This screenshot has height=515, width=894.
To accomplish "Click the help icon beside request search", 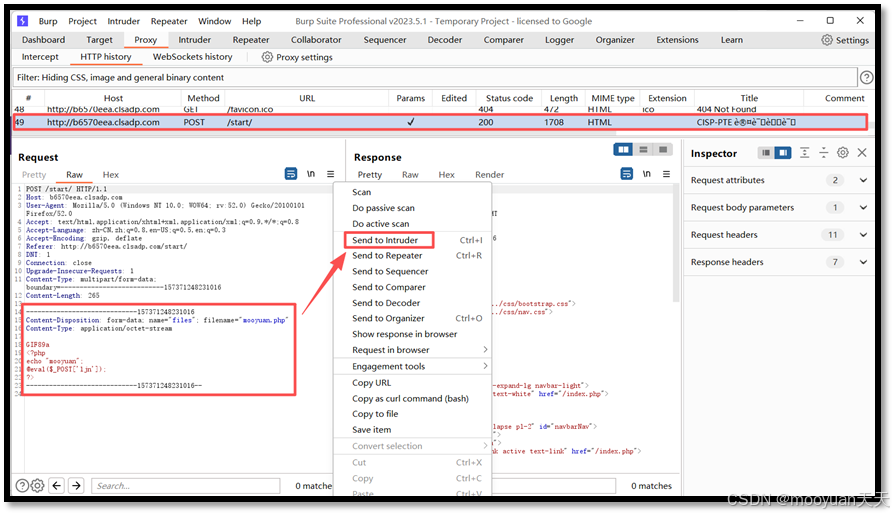I will pyautogui.click(x=22, y=486).
